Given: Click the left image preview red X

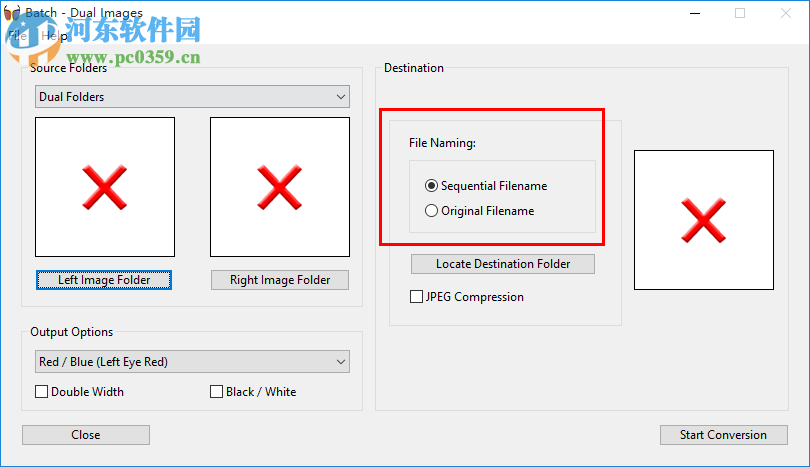Looking at the screenshot, I should pos(105,187).
